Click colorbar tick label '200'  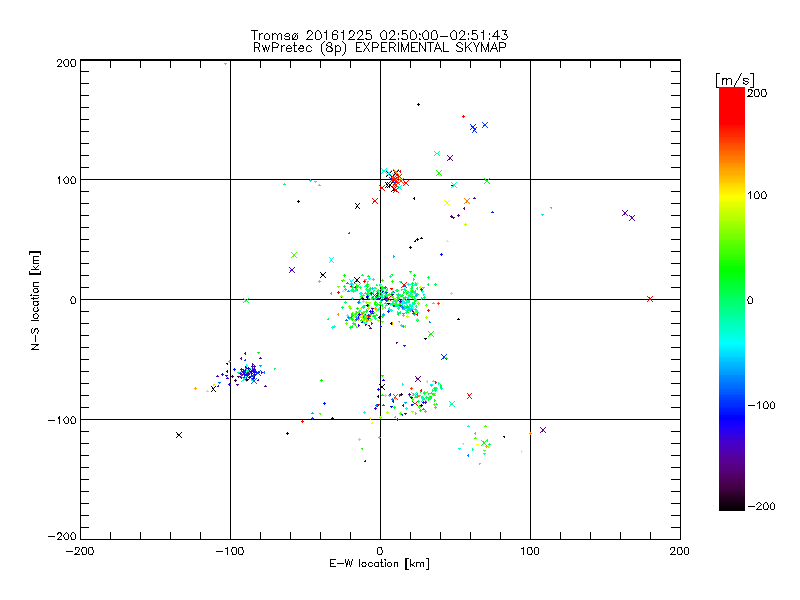[757, 93]
